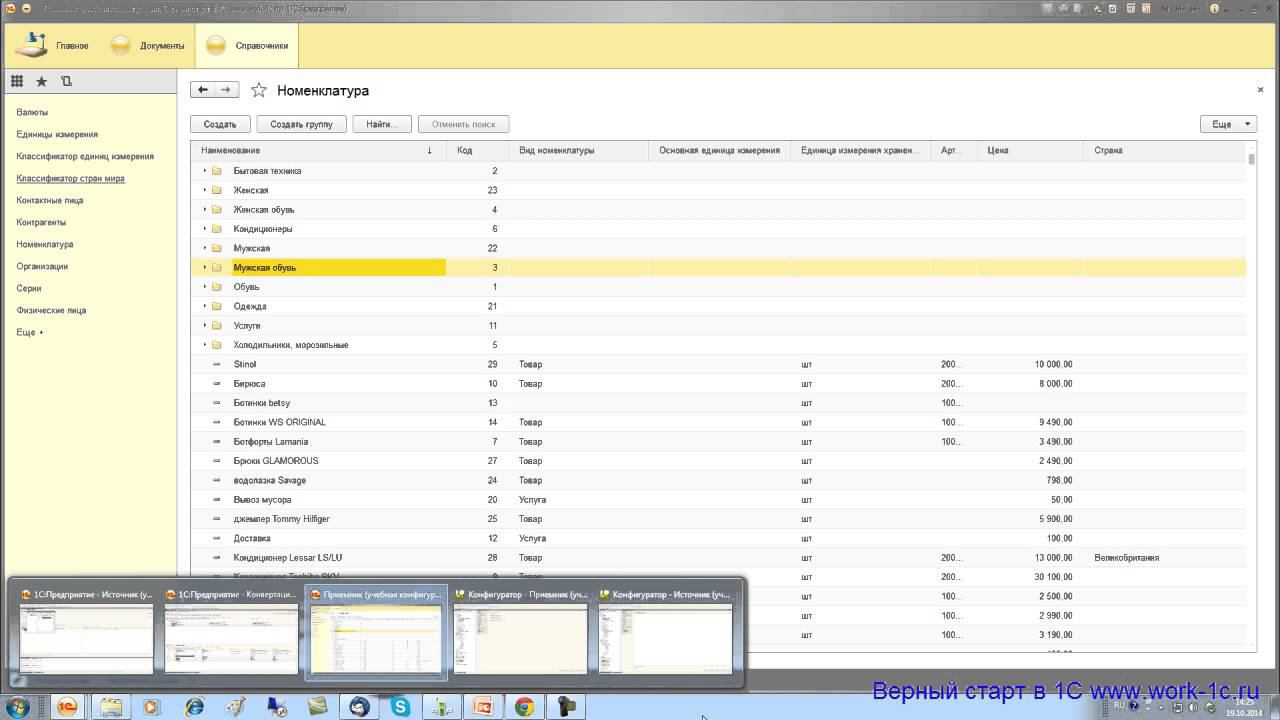Open Skype from the taskbar
The width and height of the screenshot is (1280, 720).
(x=400, y=707)
